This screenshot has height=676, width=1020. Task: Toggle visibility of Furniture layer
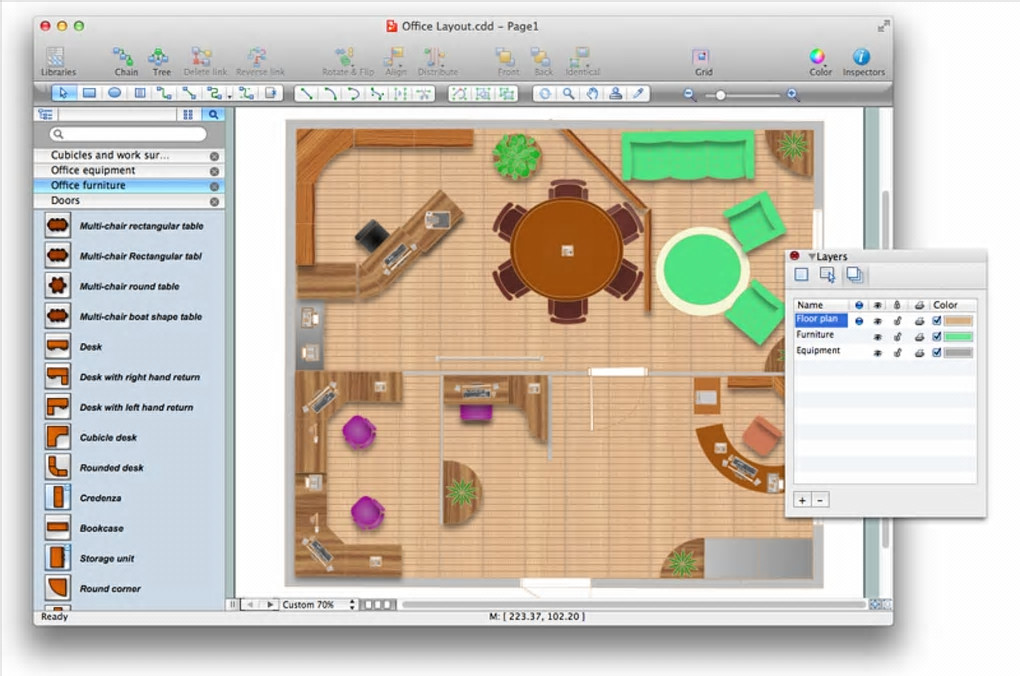pos(878,336)
